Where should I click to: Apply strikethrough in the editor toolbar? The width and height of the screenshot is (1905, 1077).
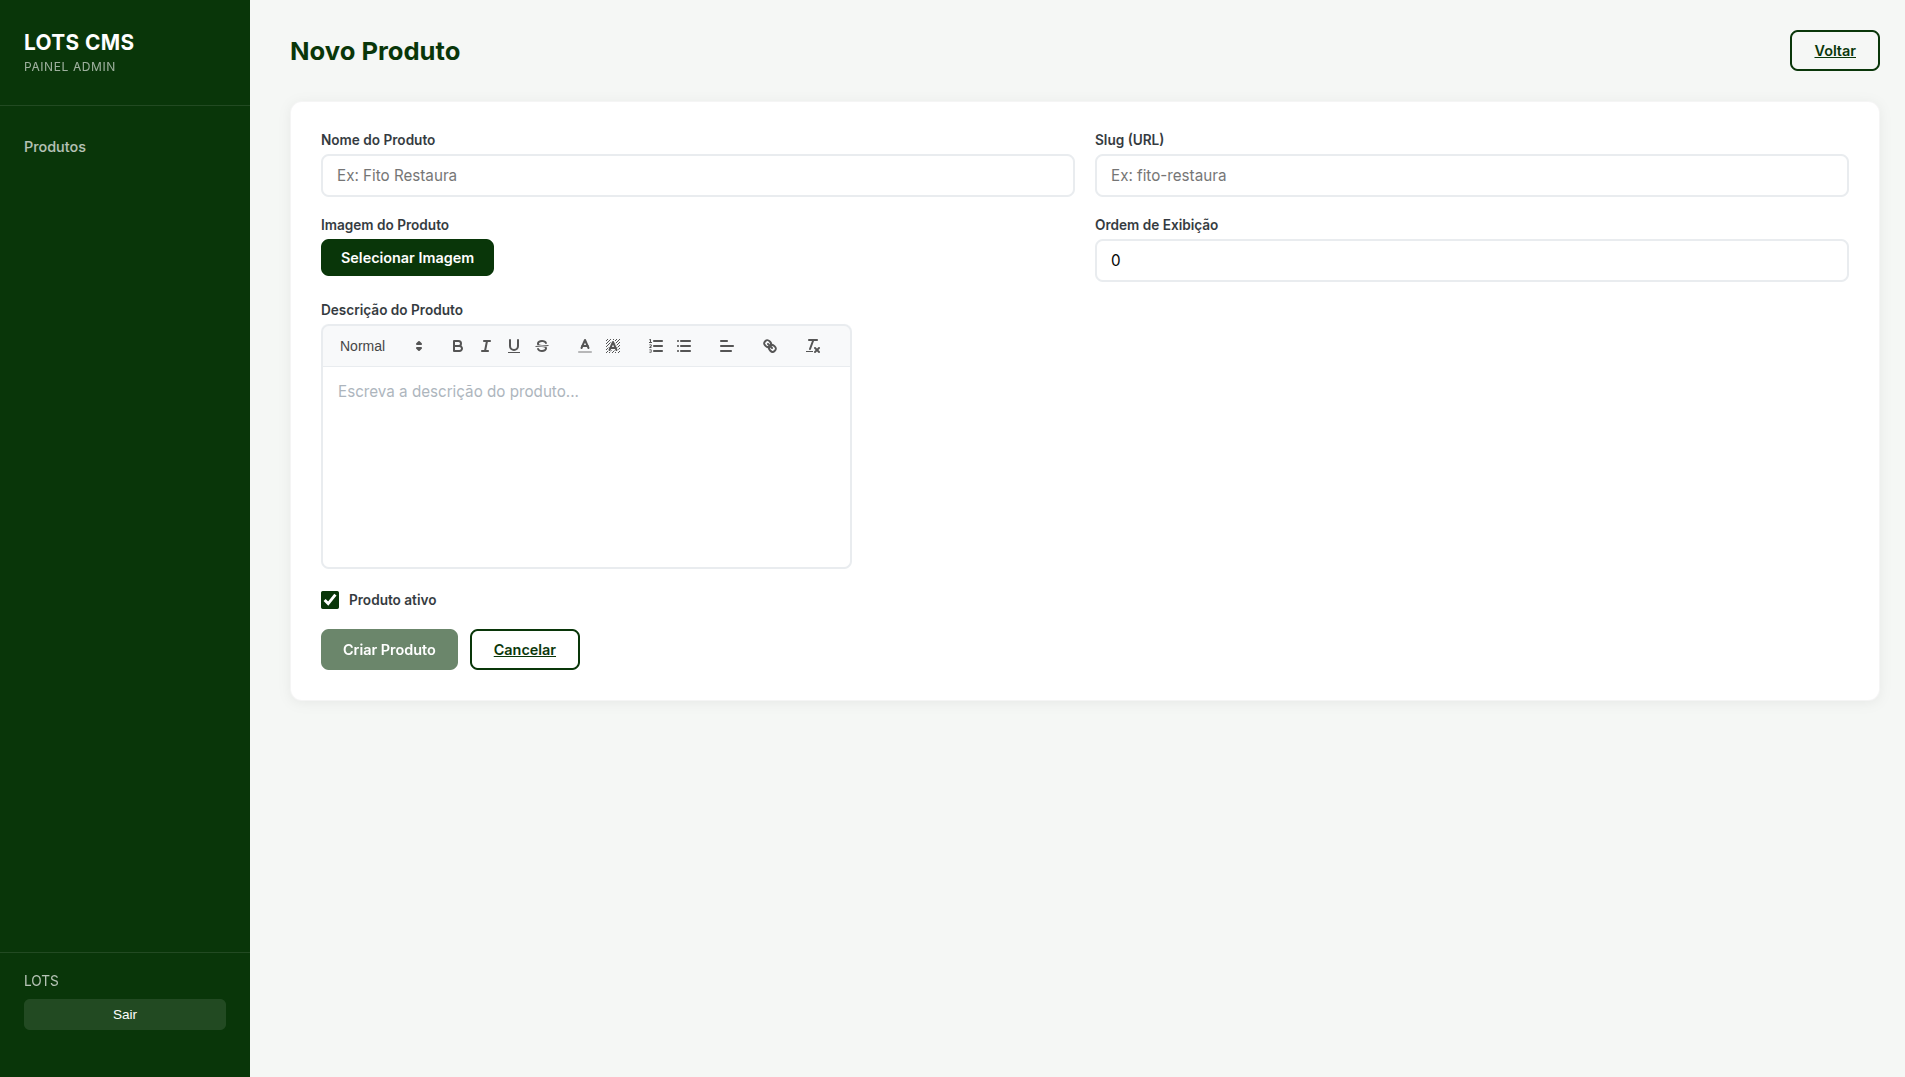pos(542,346)
